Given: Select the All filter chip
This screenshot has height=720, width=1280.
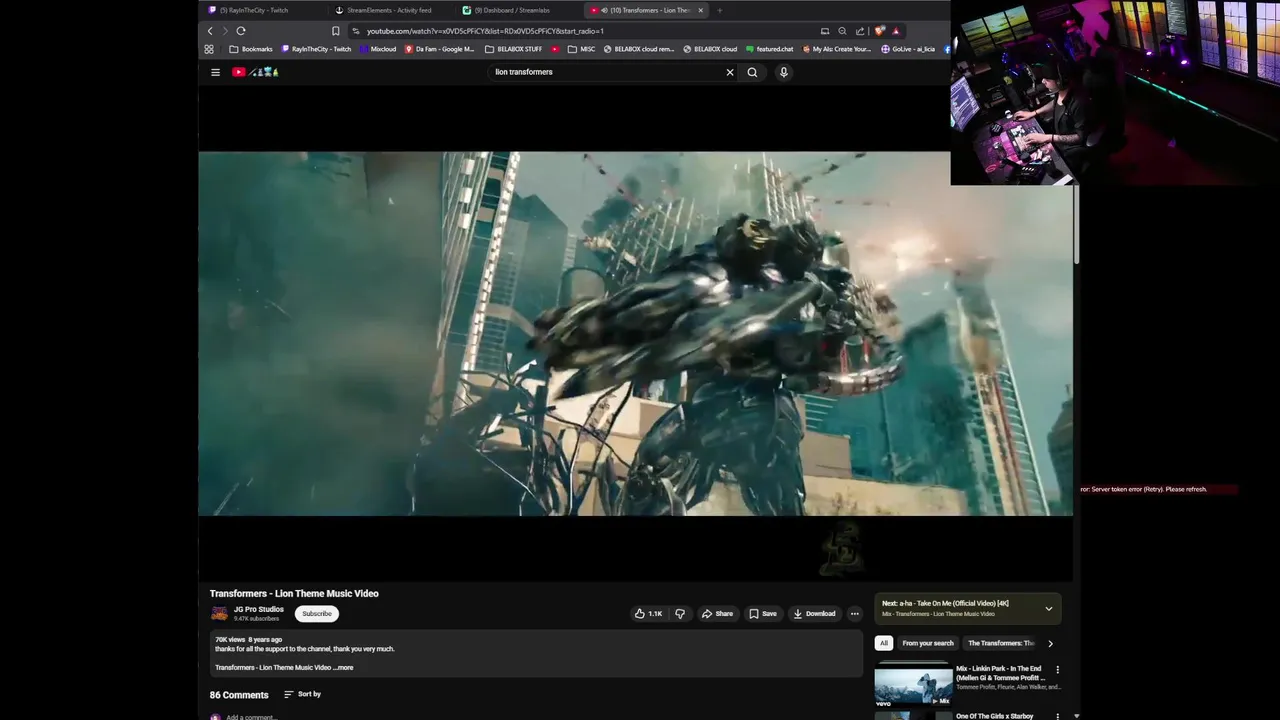Looking at the screenshot, I should pyautogui.click(x=883, y=643).
